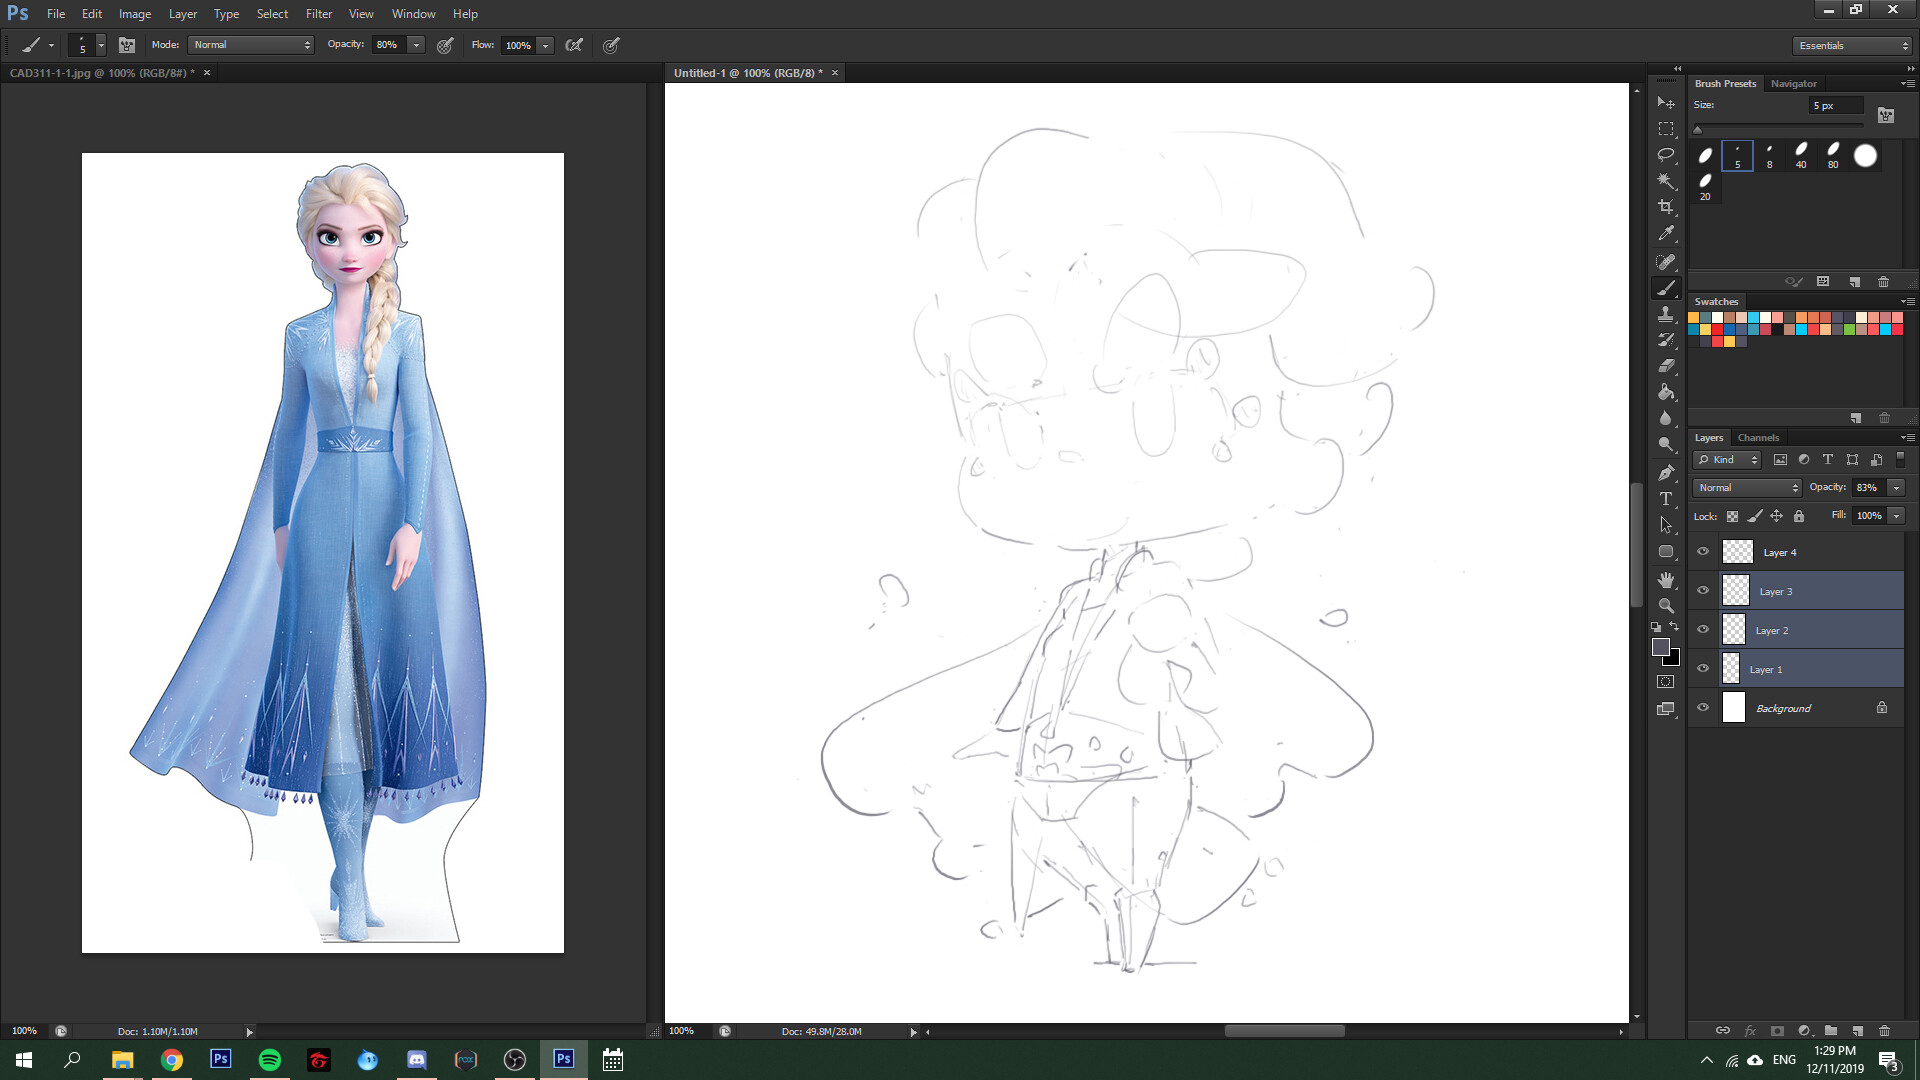Switch to CAD311-1-1.jpg document tab
1920x1080 pixels.
click(100, 73)
